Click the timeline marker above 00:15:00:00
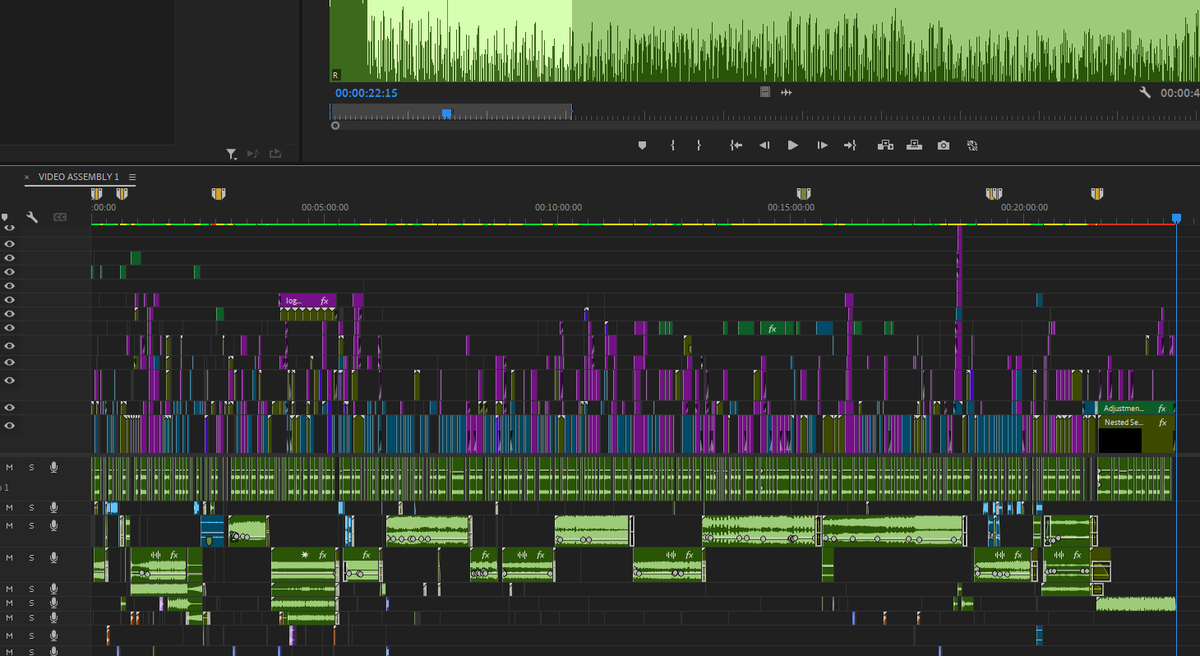Image resolution: width=1200 pixels, height=656 pixels. 803,193
